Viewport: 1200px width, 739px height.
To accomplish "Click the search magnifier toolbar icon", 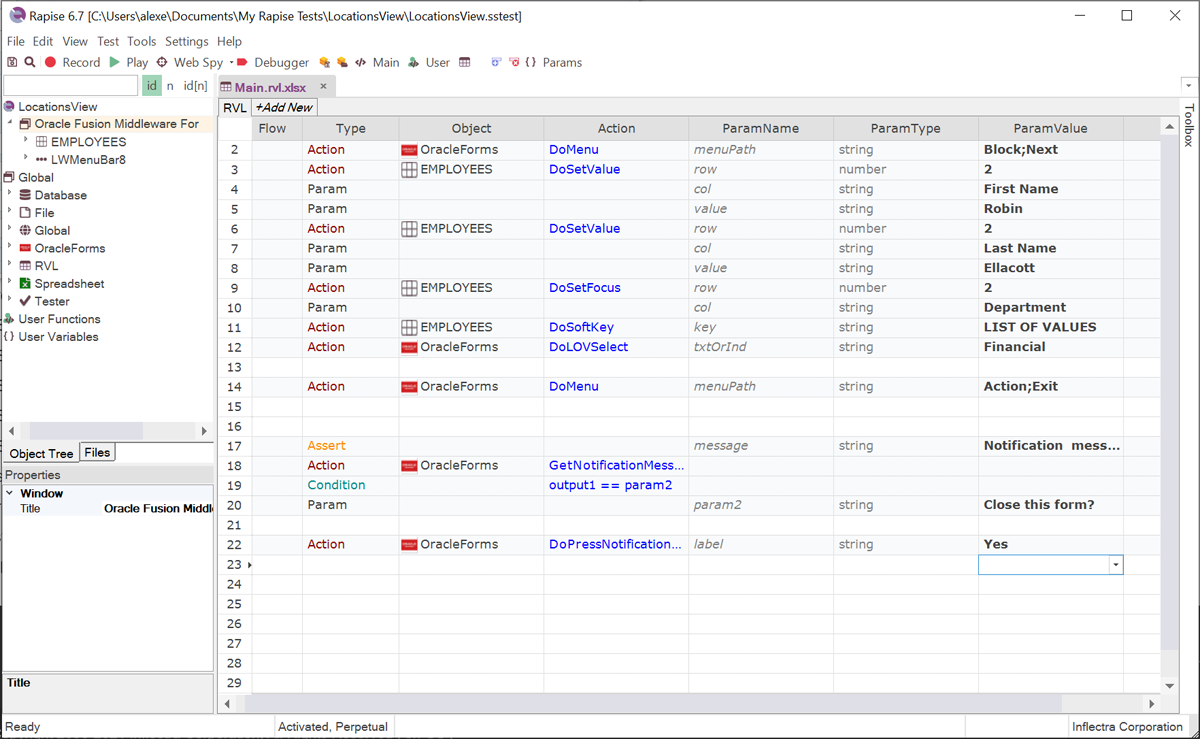I will (30, 62).
